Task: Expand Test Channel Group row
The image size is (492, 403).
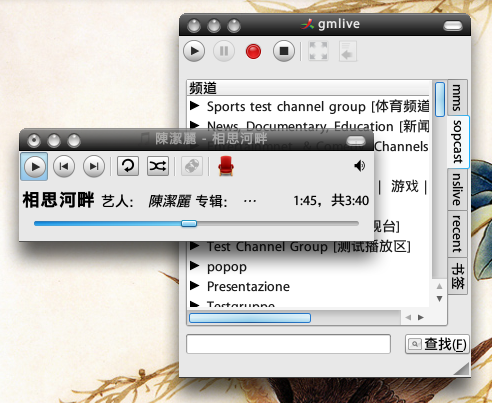Action: pyautogui.click(x=194, y=246)
